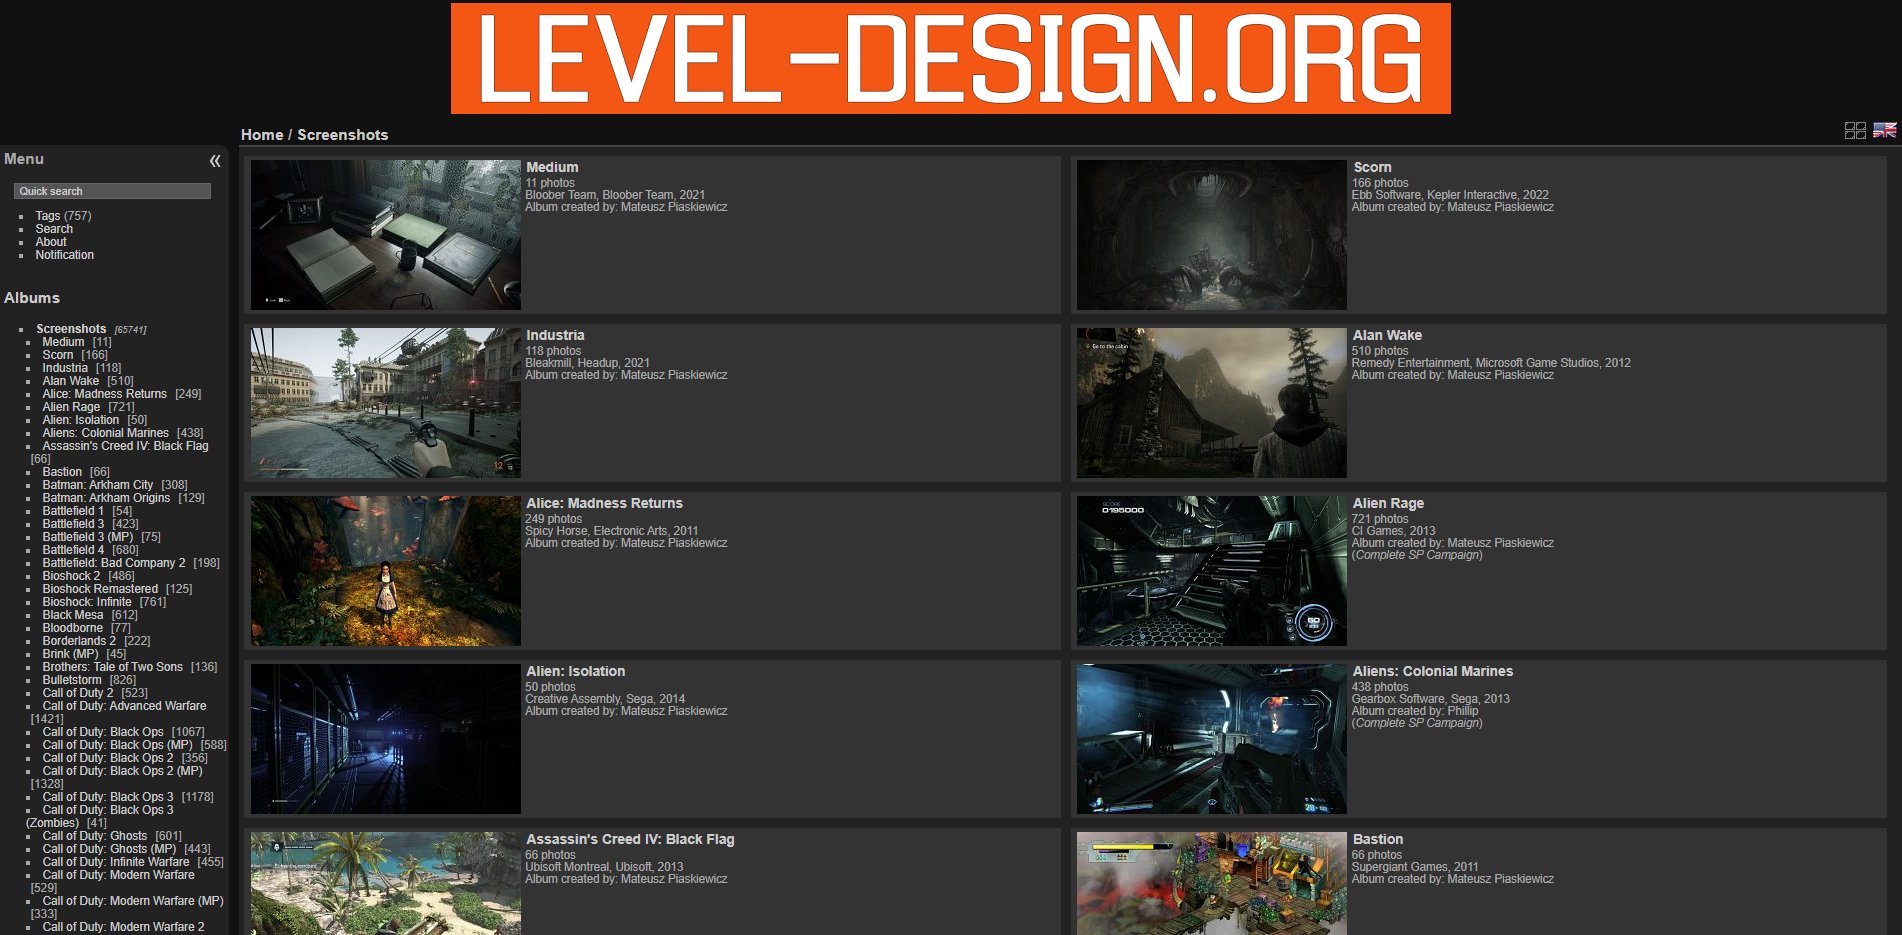The image size is (1902, 935).
Task: Select Aliens: Colonial Marines in sidebar
Action: (106, 433)
